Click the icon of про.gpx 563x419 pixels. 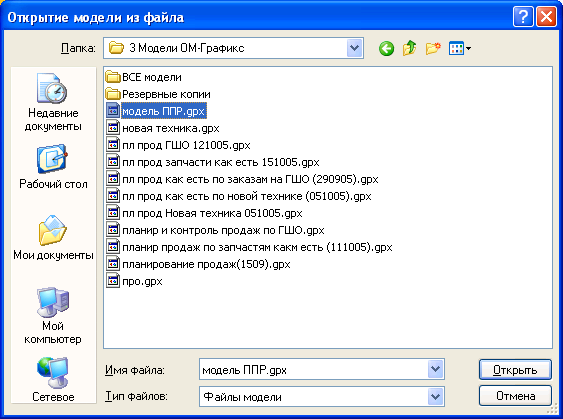click(x=113, y=281)
